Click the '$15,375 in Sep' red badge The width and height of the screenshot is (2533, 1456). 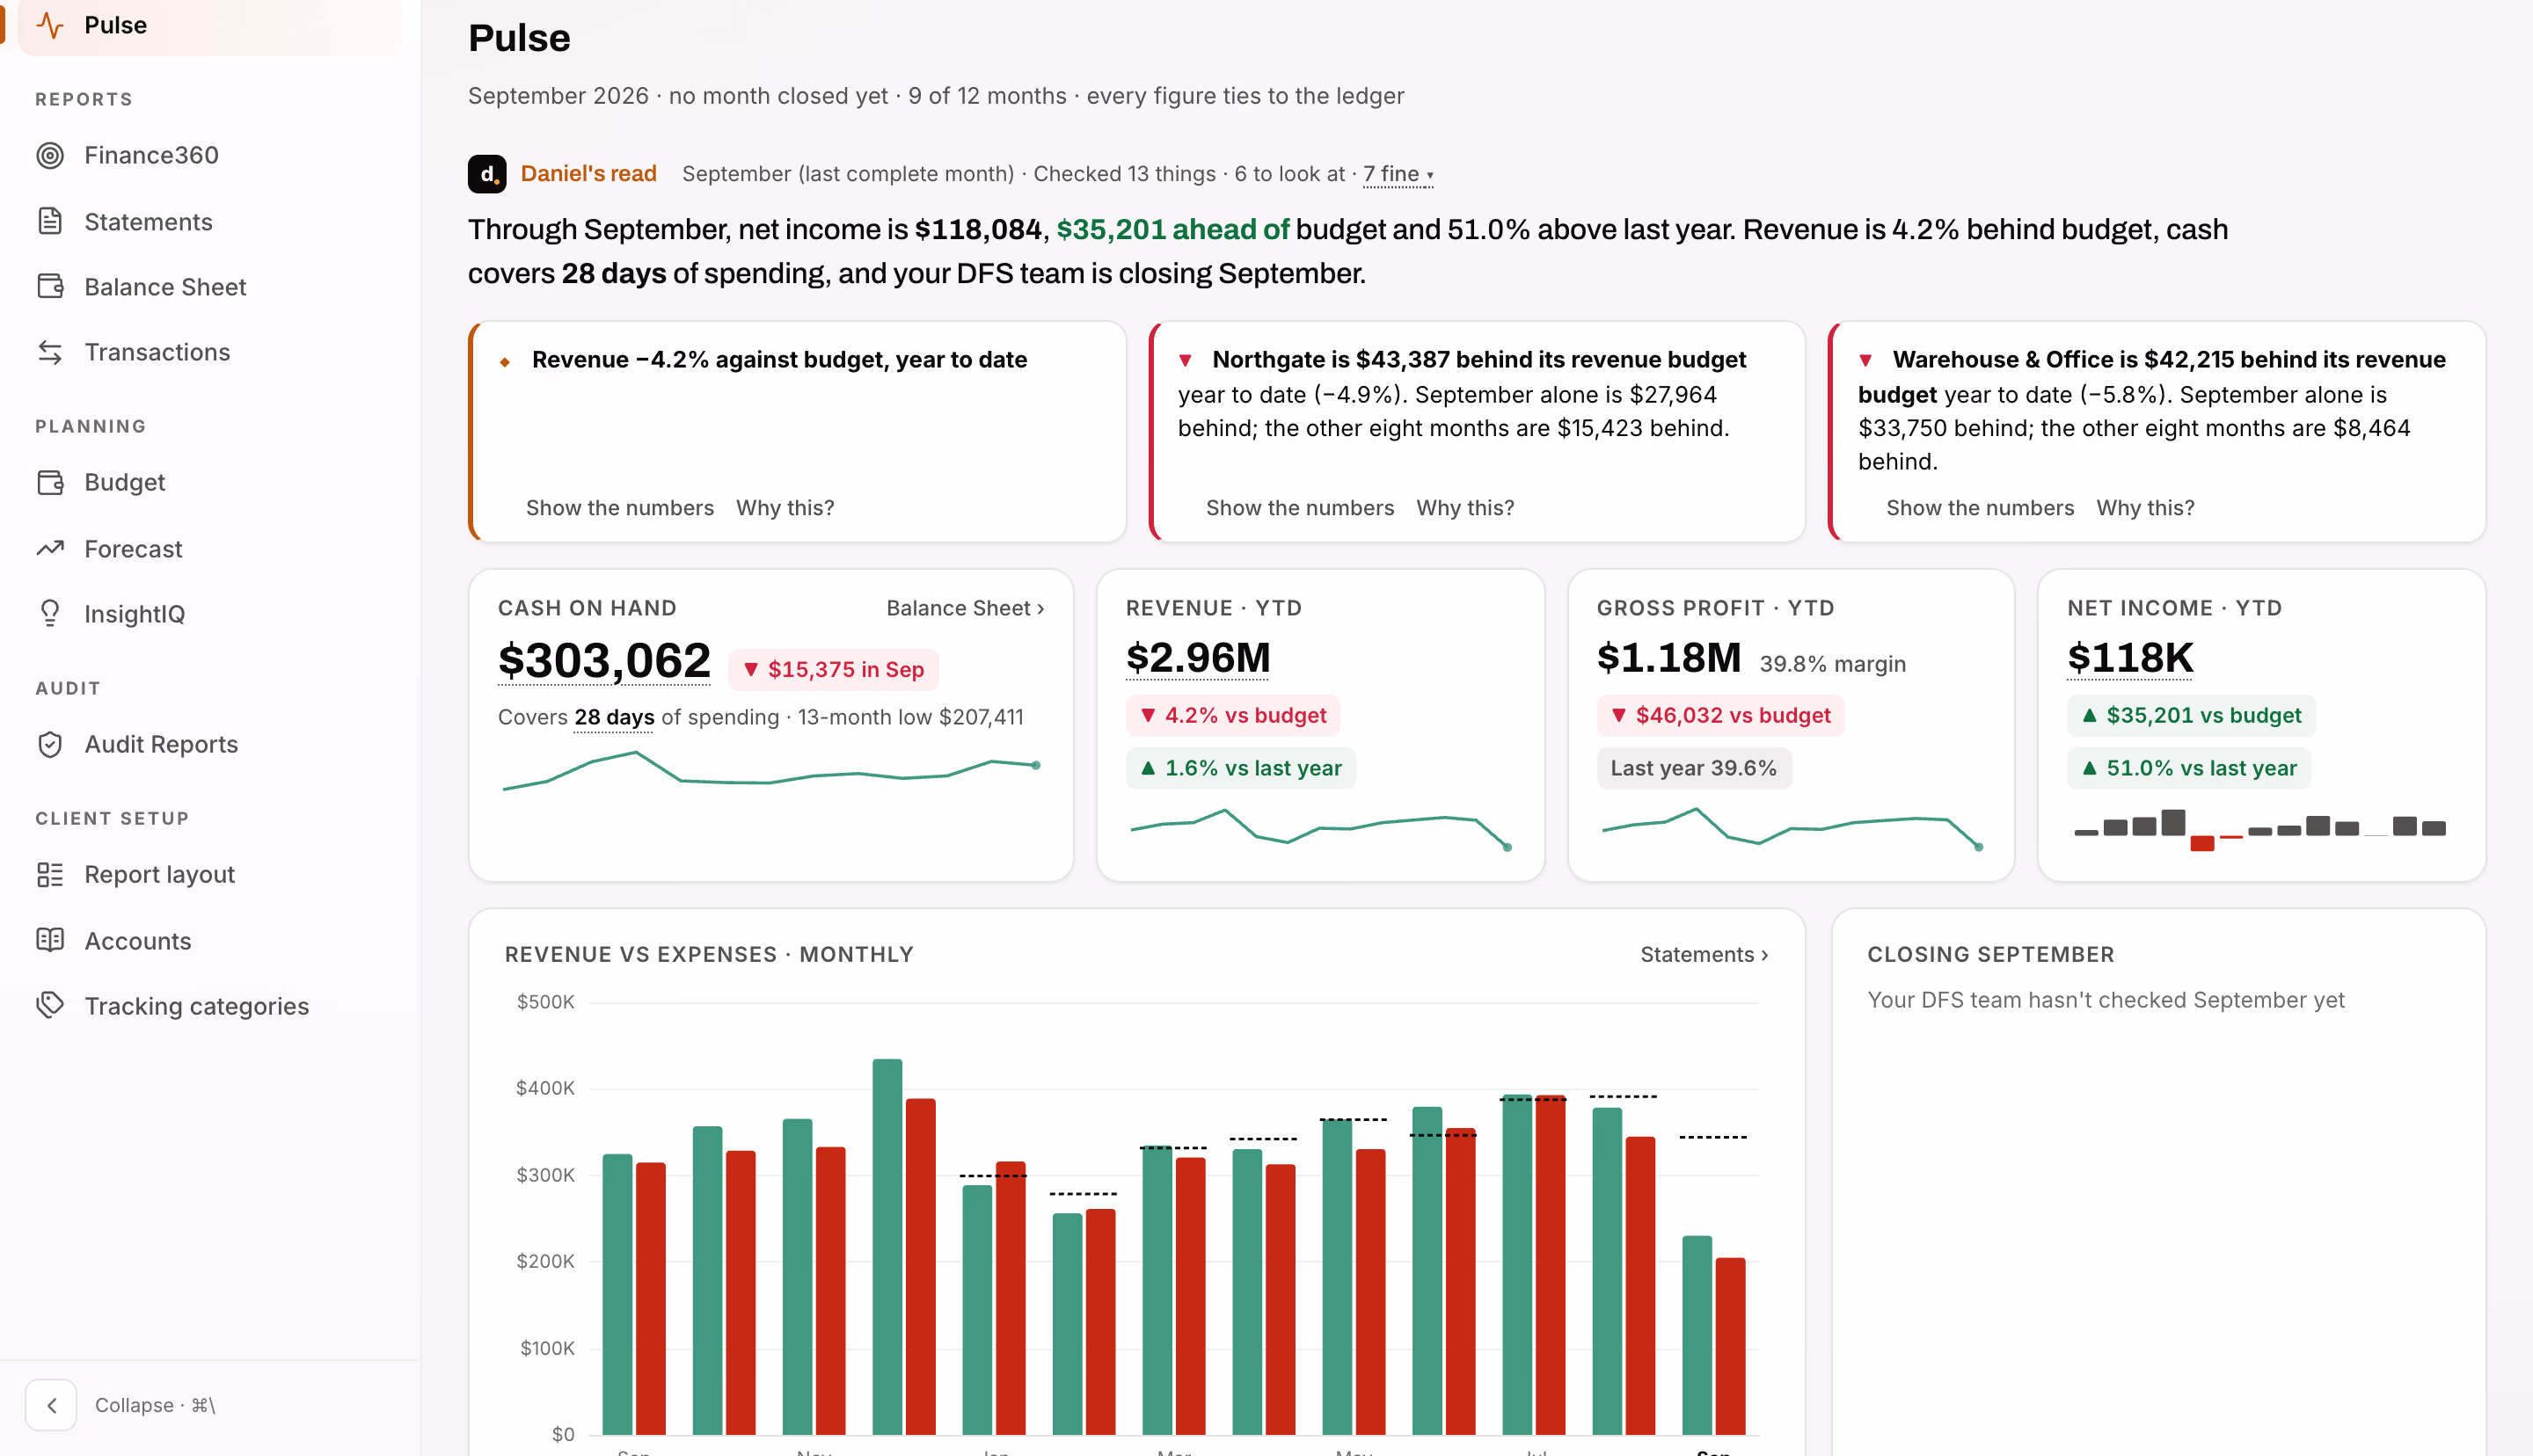coord(833,669)
